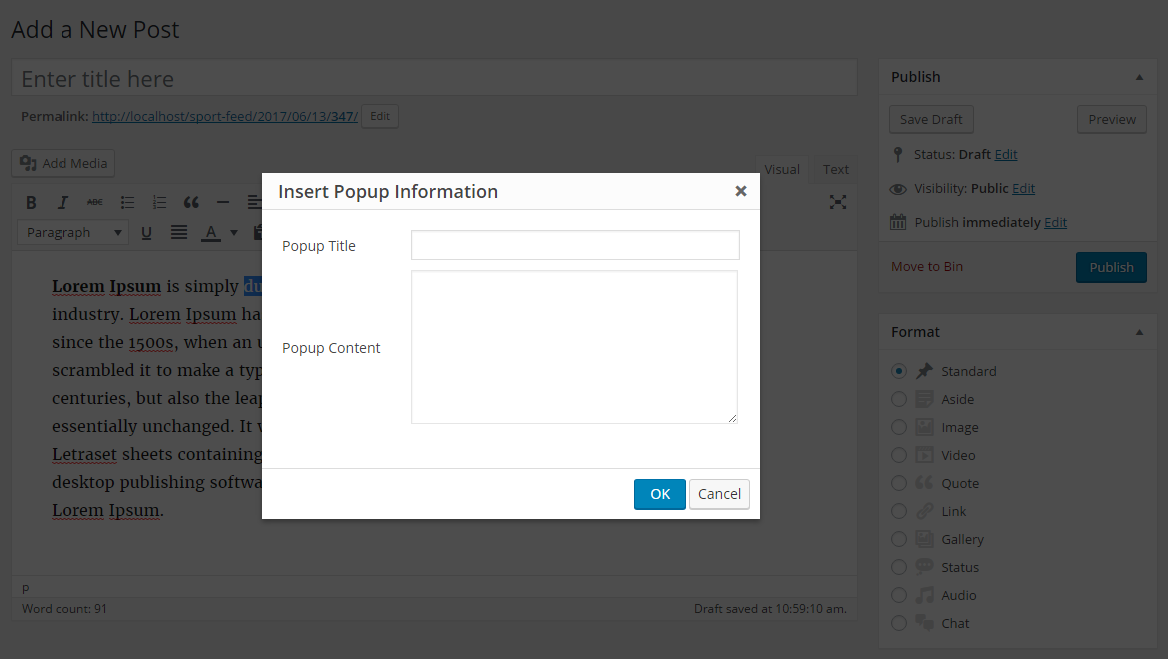Underline the selected text
1168x659 pixels.
tap(146, 233)
